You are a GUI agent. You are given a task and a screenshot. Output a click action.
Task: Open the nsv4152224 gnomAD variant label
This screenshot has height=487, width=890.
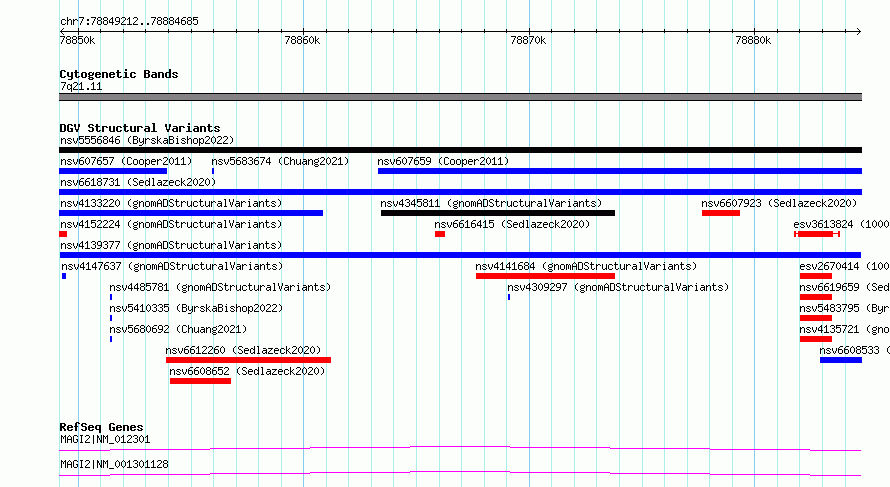tap(171, 224)
